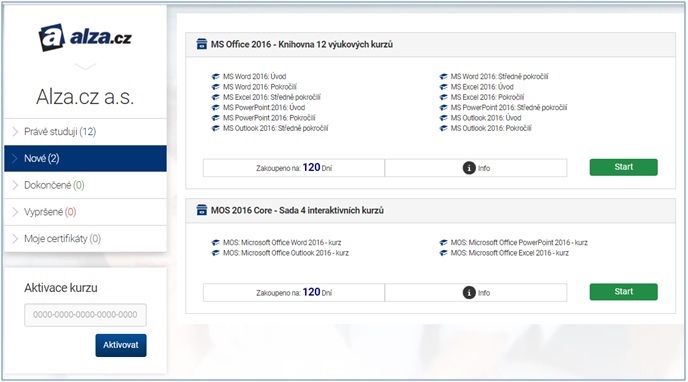Click the Alza.cz a.s. company name
Screen dimensions: 688x382
click(x=85, y=97)
